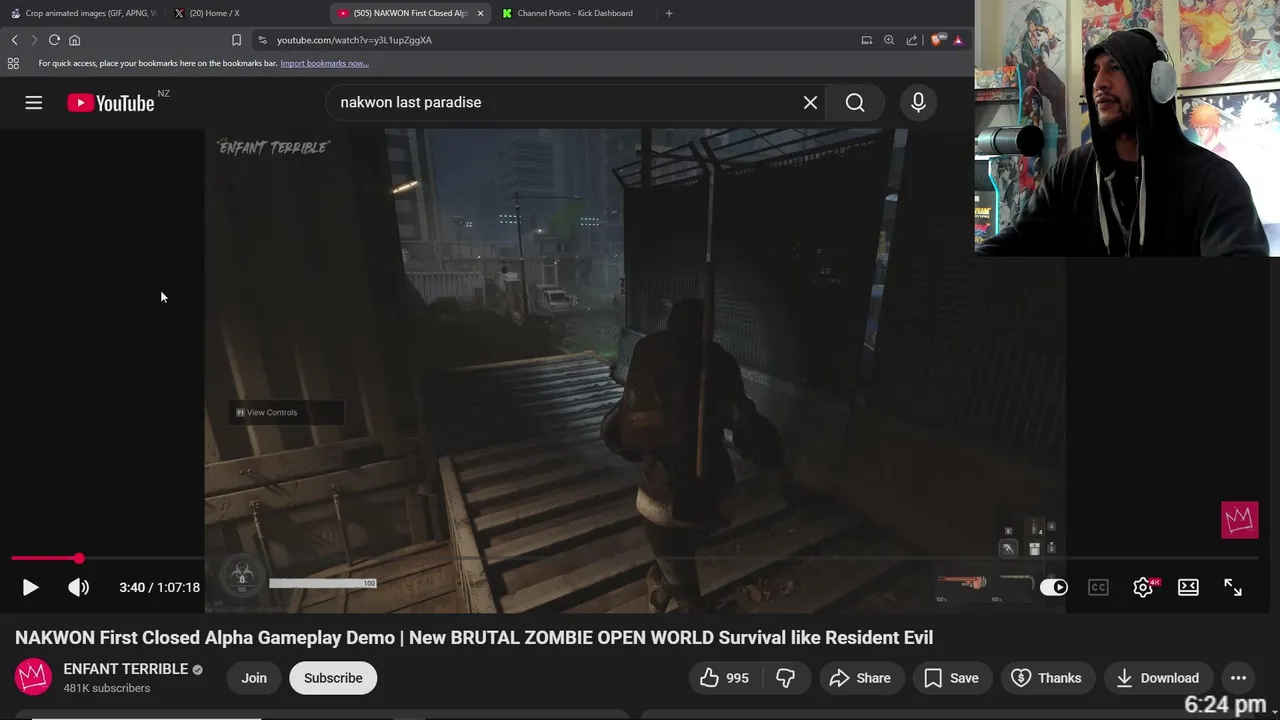The height and width of the screenshot is (720, 1280).
Task: Join the ENFANT TERRIBLE channel membership
Action: [x=254, y=678]
